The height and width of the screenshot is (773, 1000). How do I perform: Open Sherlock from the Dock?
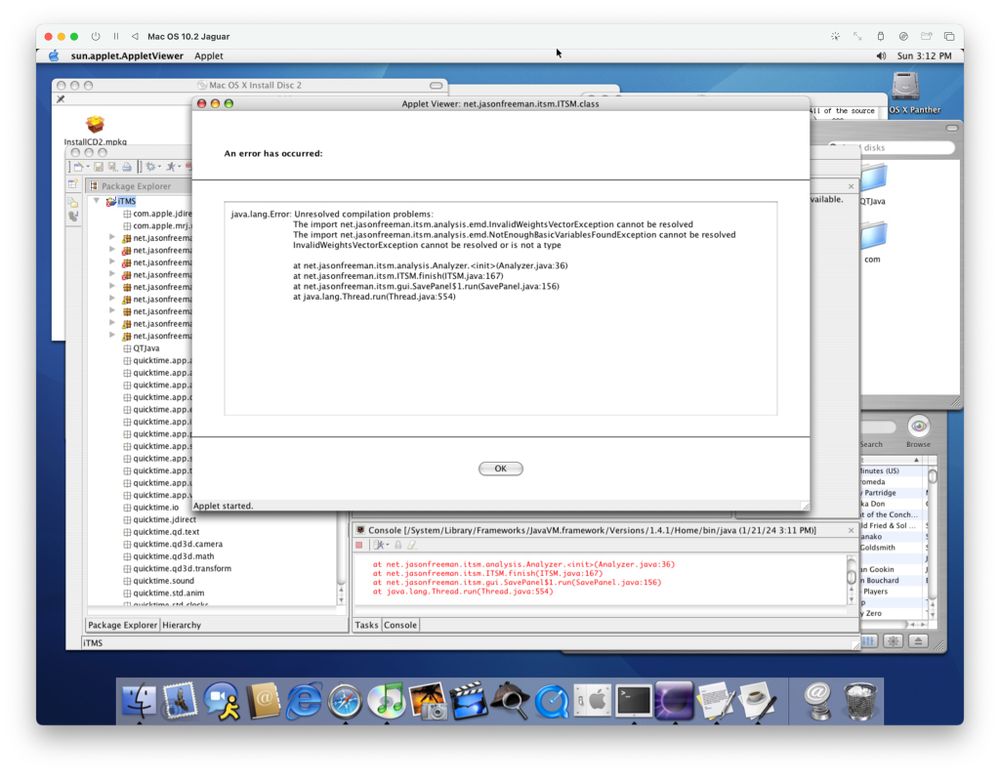tap(510, 700)
